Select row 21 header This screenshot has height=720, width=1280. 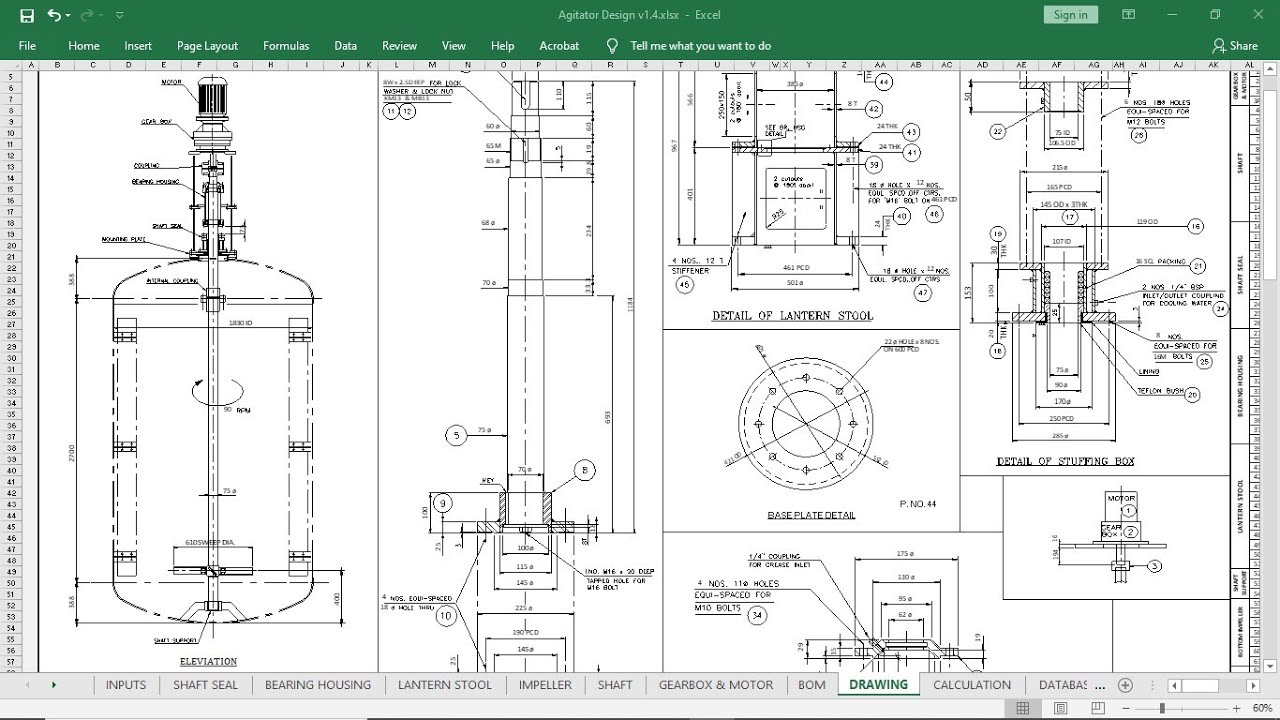tap(12, 256)
